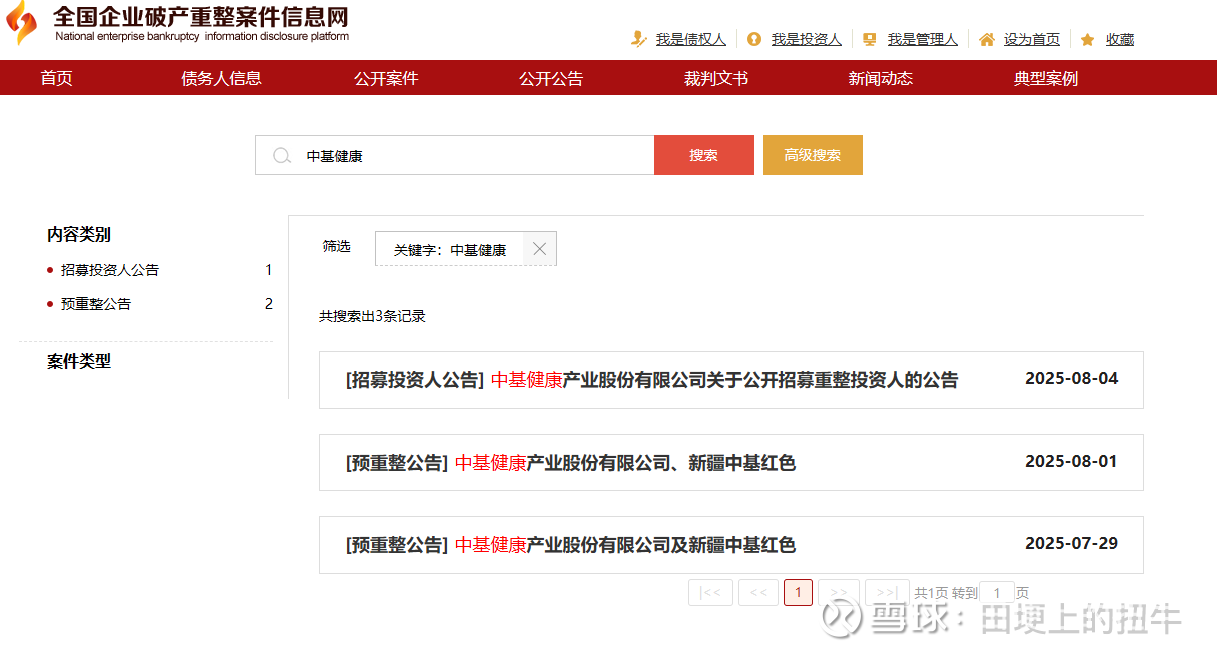Open the 预重整公告 result dated 2025-08-01
The width and height of the screenshot is (1217, 656).
click(x=731, y=462)
